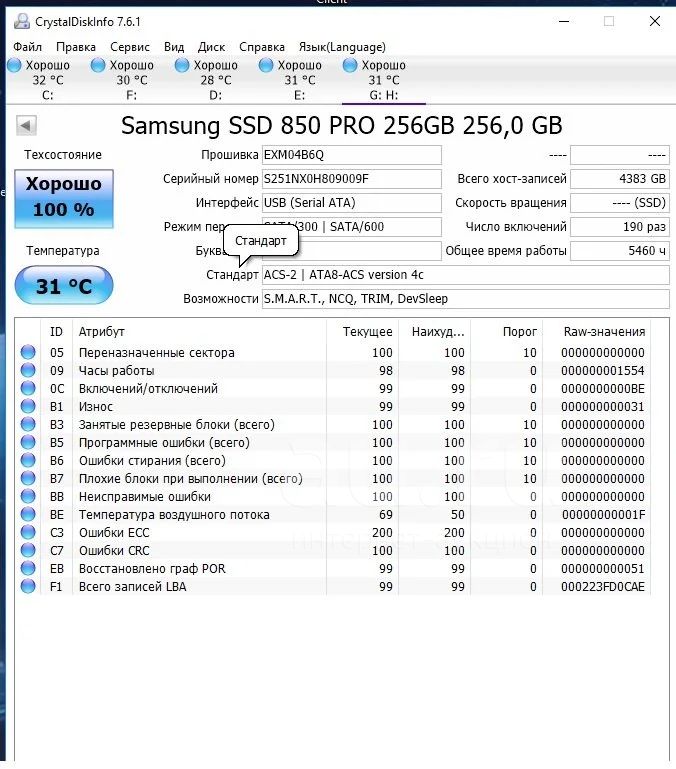Click the Наихуд... column header
Viewport: 676px width, 769px height.
point(435,332)
